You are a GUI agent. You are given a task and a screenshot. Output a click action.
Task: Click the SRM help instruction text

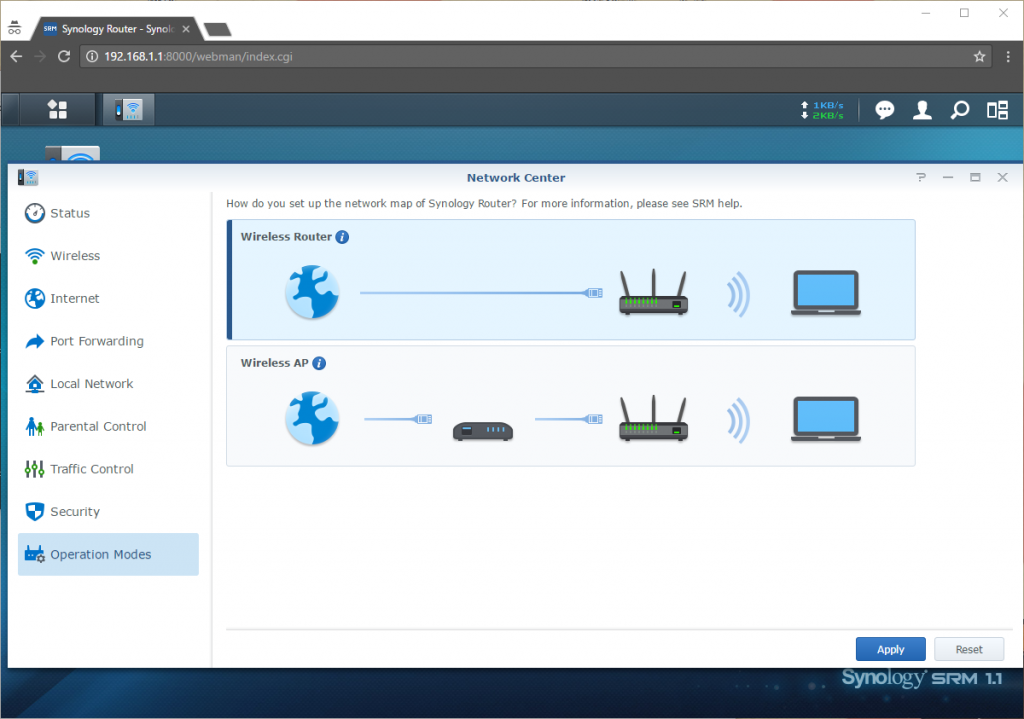(x=484, y=204)
